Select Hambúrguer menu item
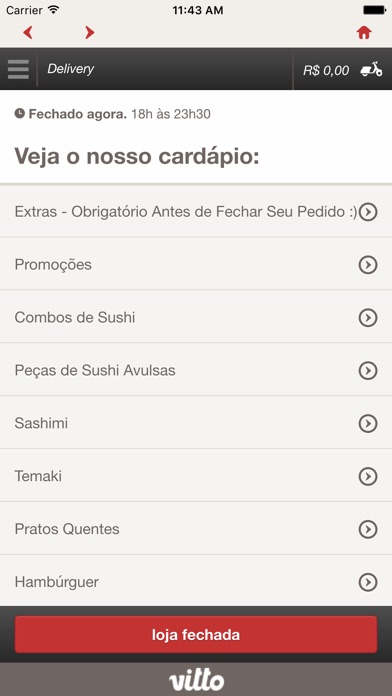Viewport: 392px width, 696px height. coord(196,581)
